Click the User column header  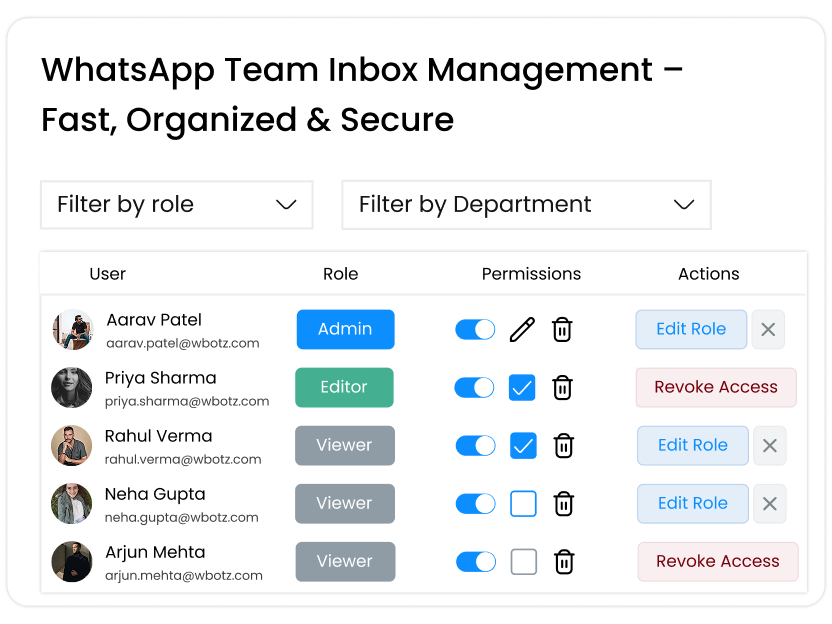coord(108,274)
